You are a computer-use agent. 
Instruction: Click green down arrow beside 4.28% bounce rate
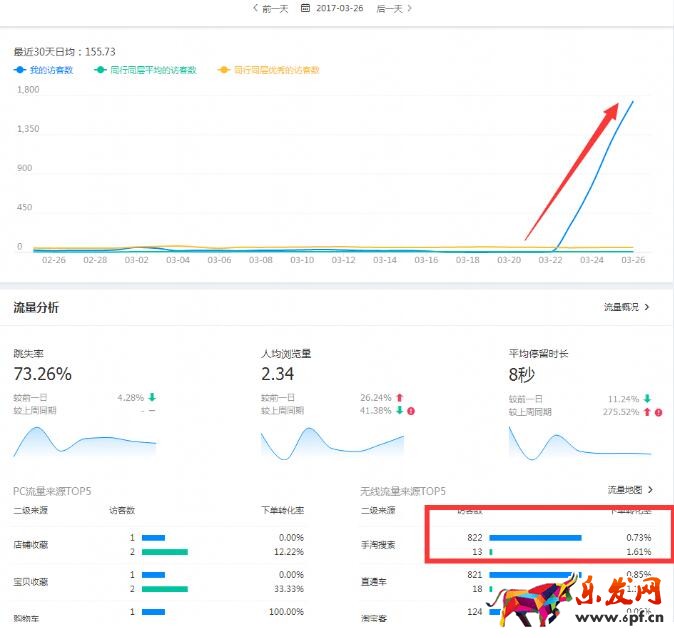(x=152, y=397)
